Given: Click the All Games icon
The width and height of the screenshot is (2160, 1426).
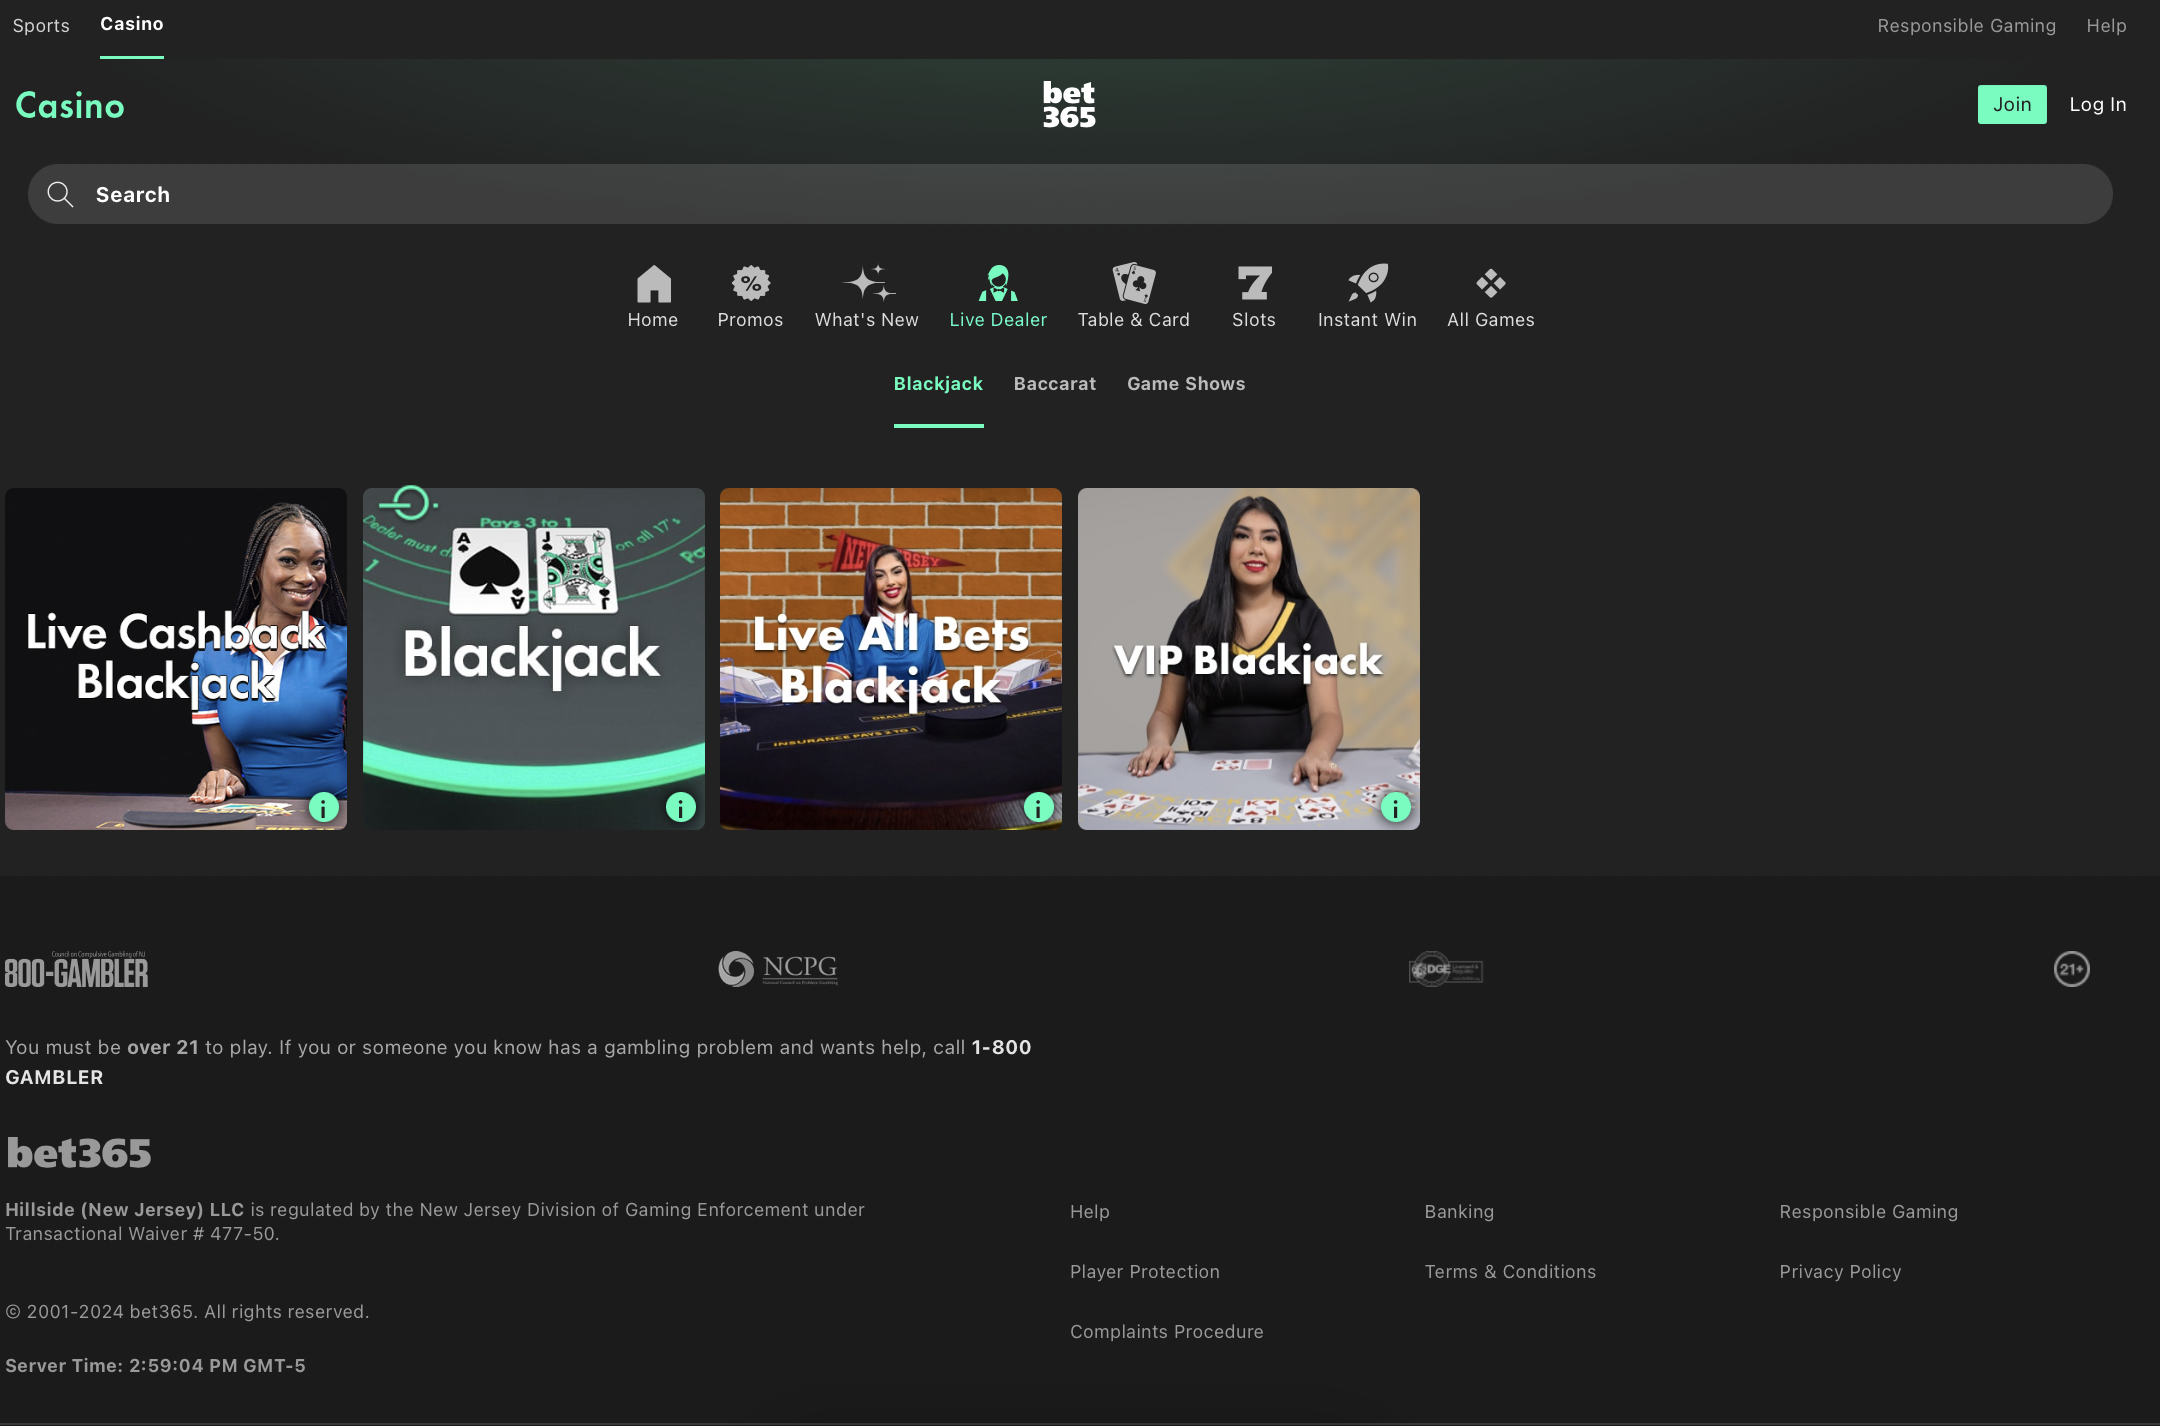Looking at the screenshot, I should [x=1490, y=283].
